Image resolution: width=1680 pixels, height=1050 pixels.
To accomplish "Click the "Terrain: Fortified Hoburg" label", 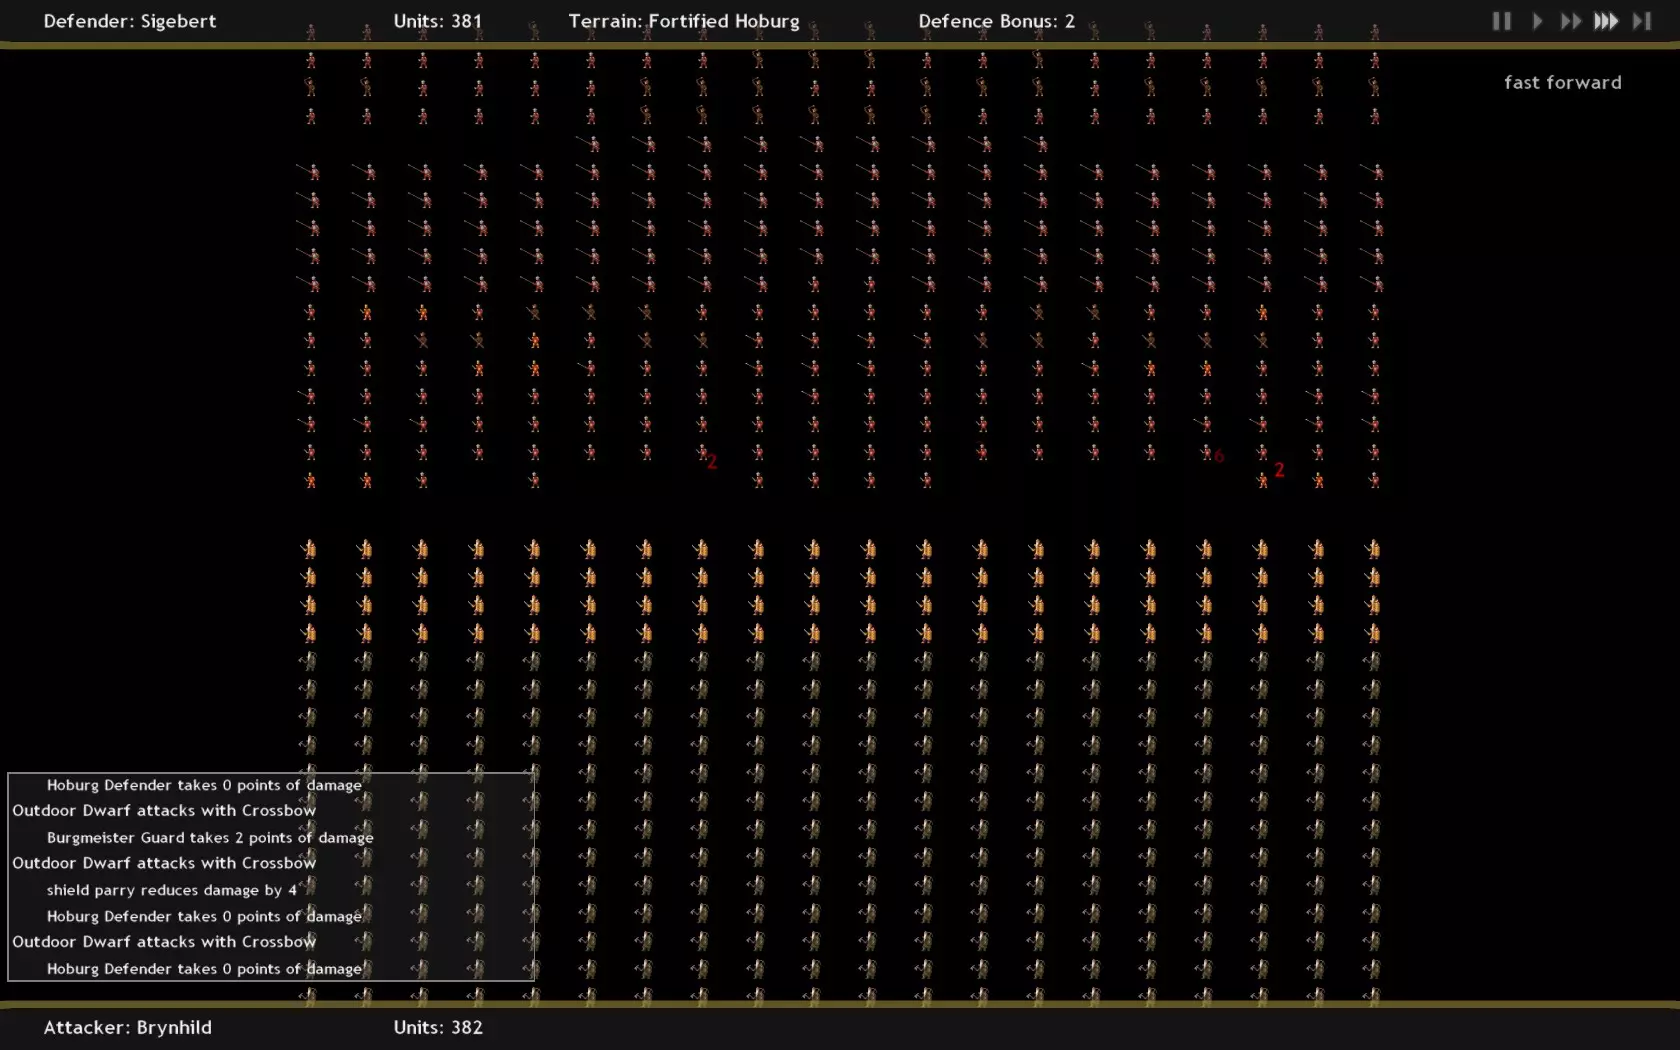I will coord(684,21).
